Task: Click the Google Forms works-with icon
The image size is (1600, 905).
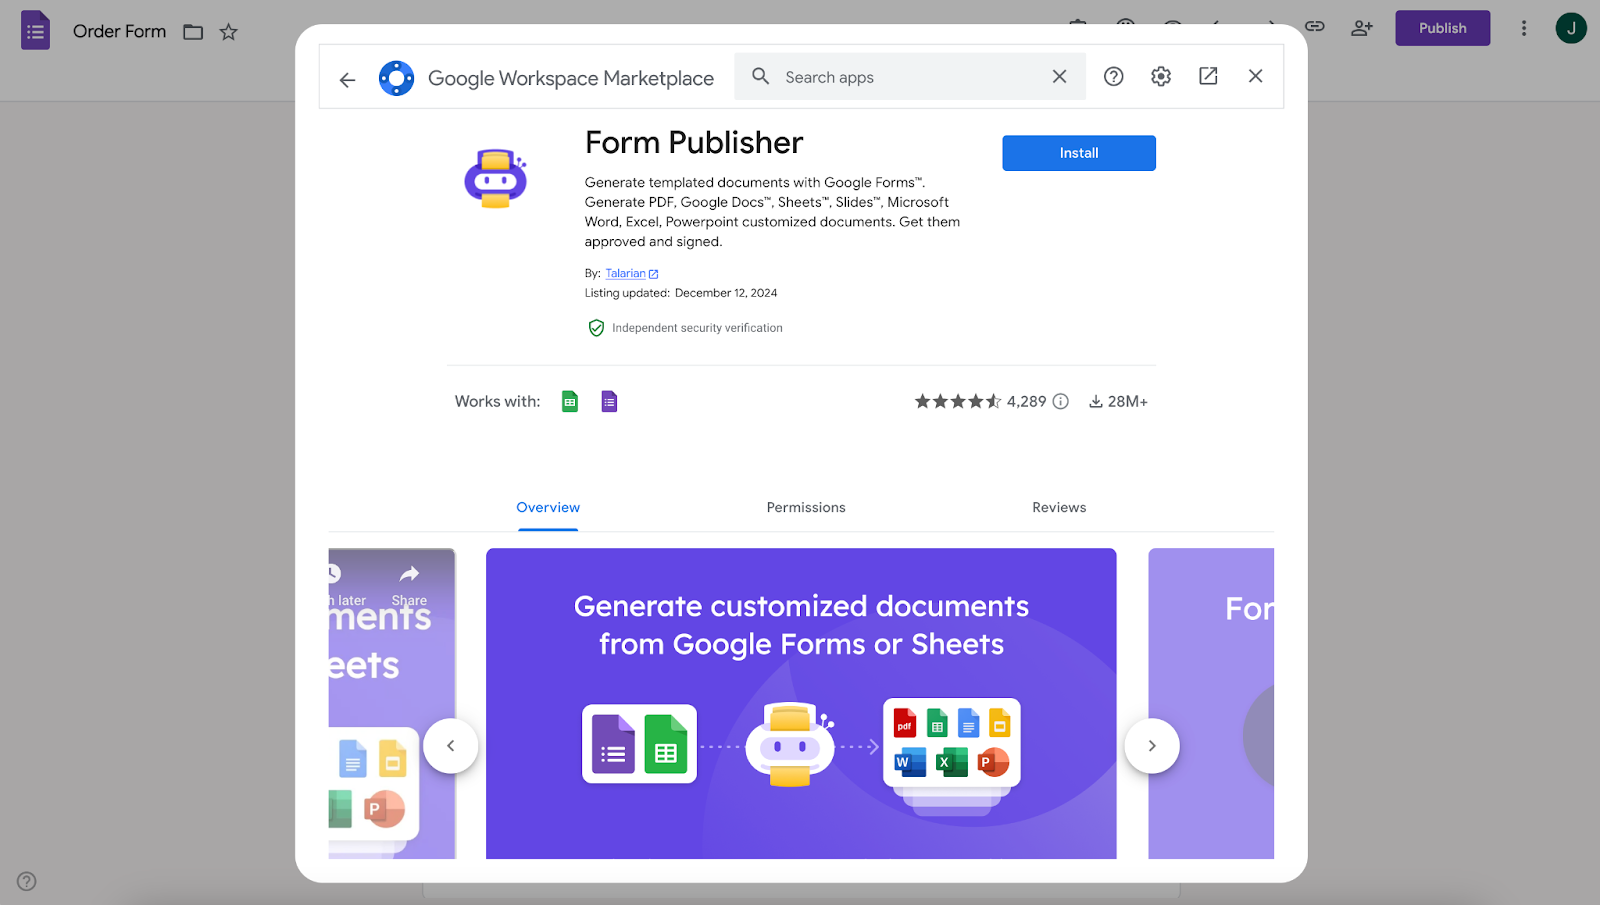Action: (x=609, y=401)
